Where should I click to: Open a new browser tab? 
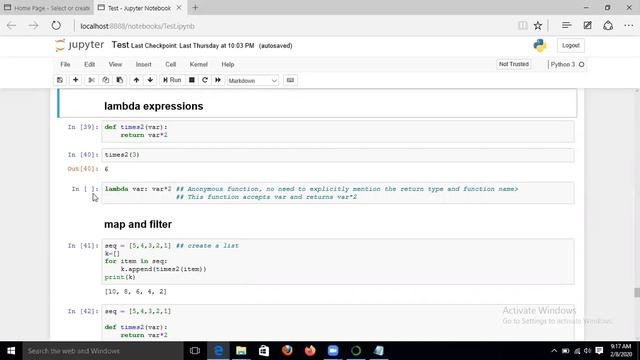tap(195, 7)
